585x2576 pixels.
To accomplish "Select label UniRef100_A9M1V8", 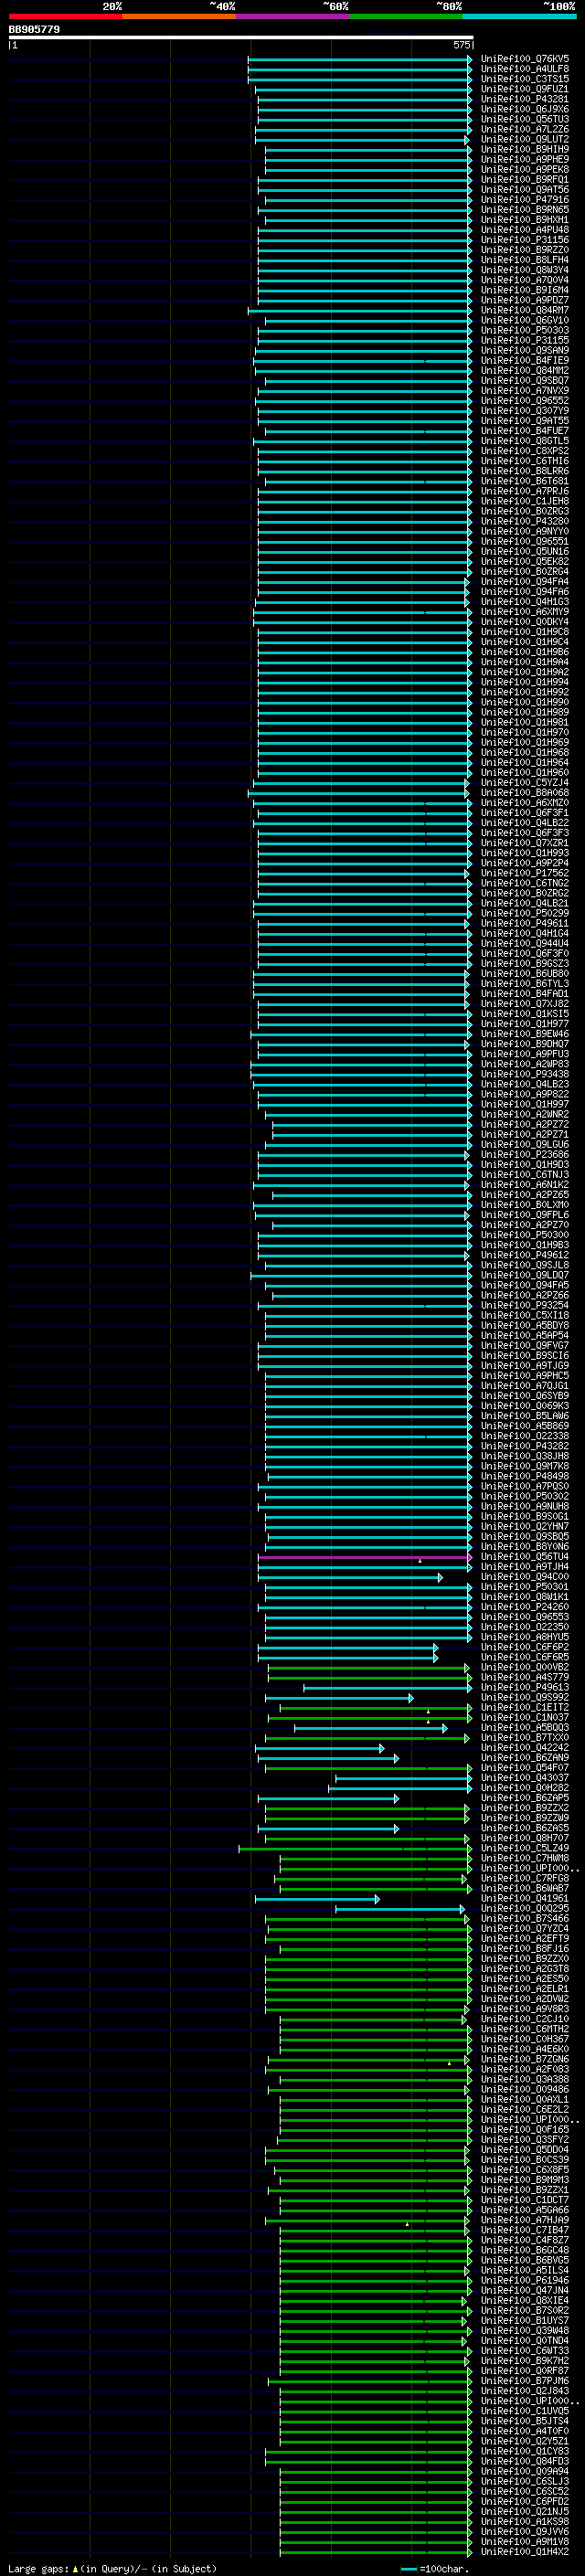I will [x=525, y=2541].
